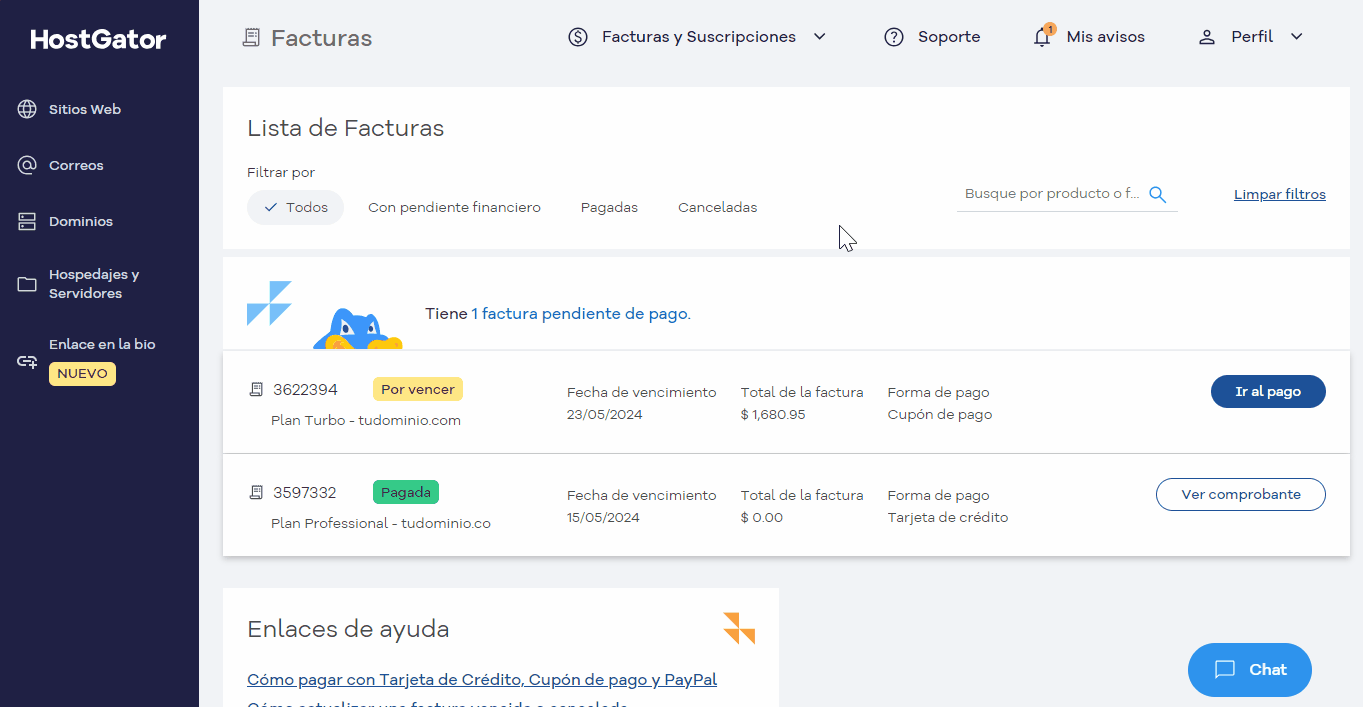Click the Chat speech bubble icon
The width and height of the screenshot is (1363, 707).
[x=1225, y=670]
